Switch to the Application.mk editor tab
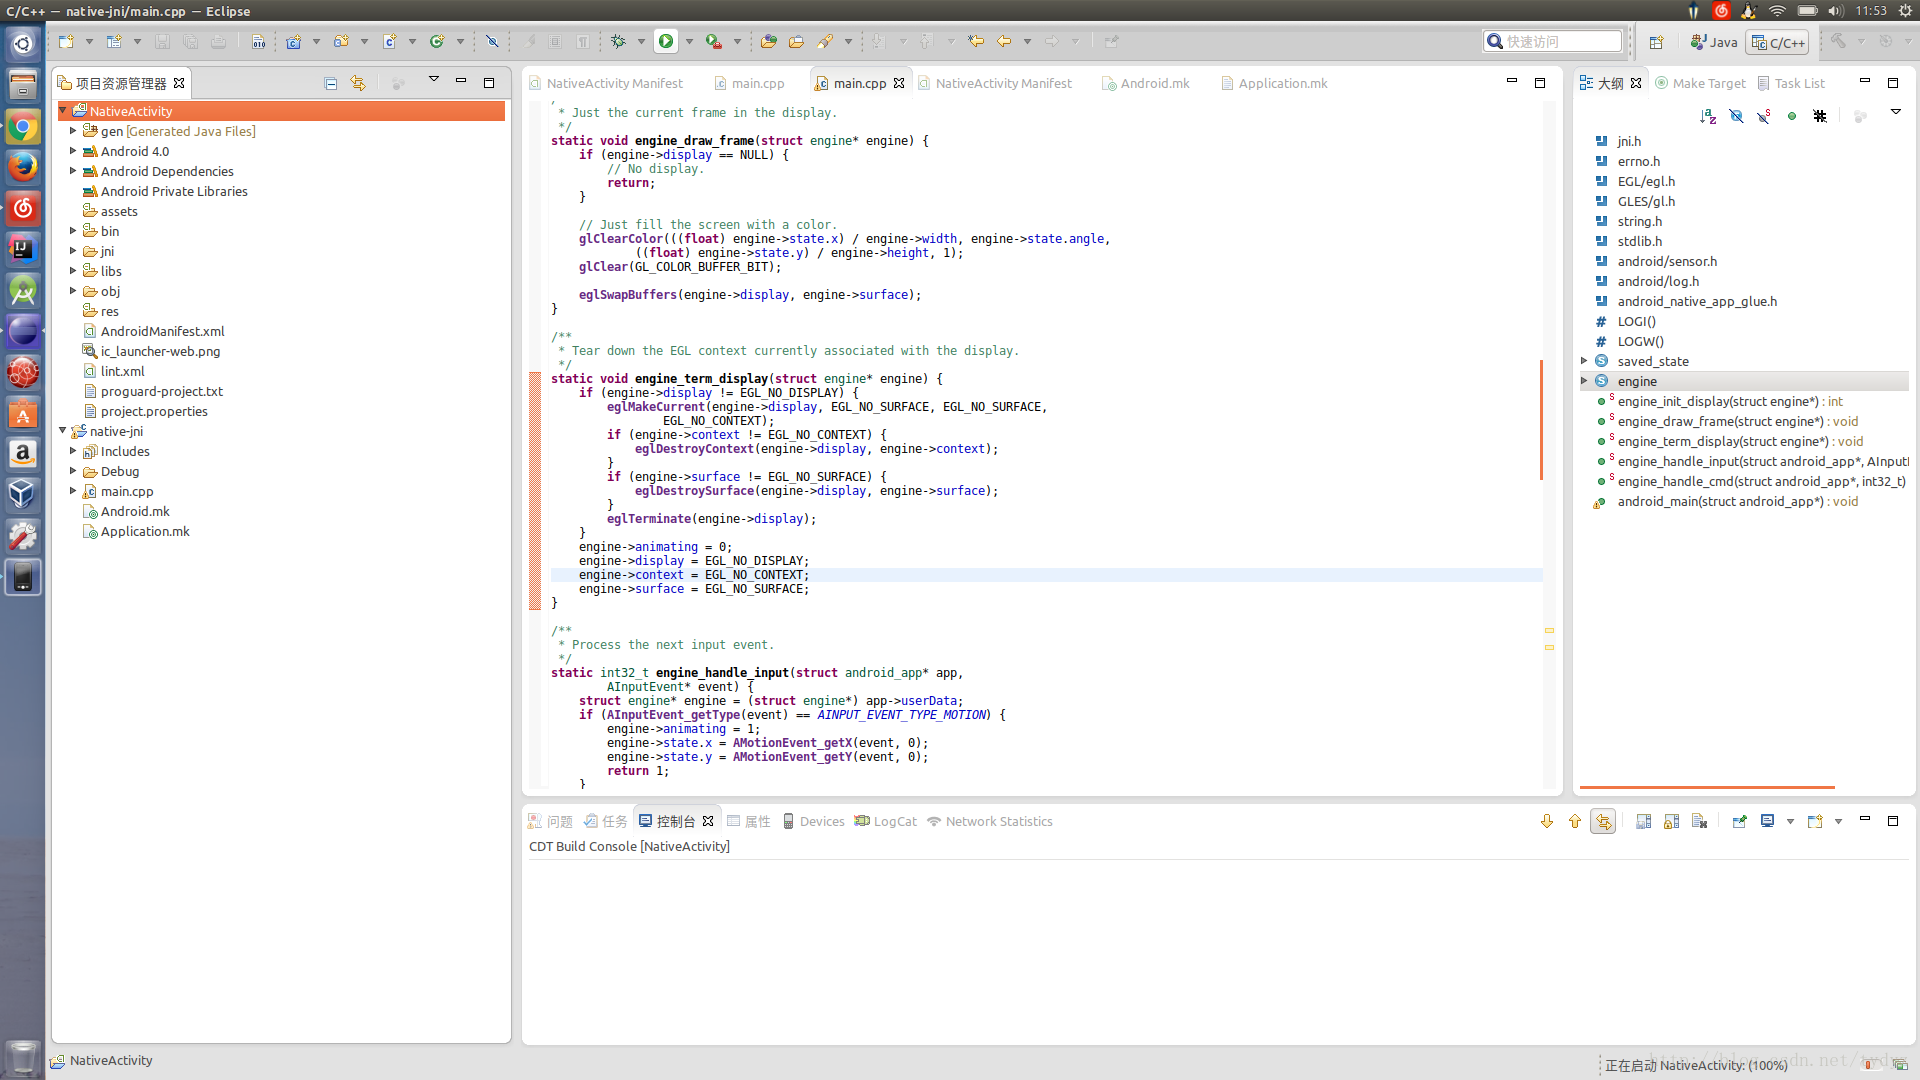This screenshot has height=1080, width=1920. click(x=1274, y=83)
